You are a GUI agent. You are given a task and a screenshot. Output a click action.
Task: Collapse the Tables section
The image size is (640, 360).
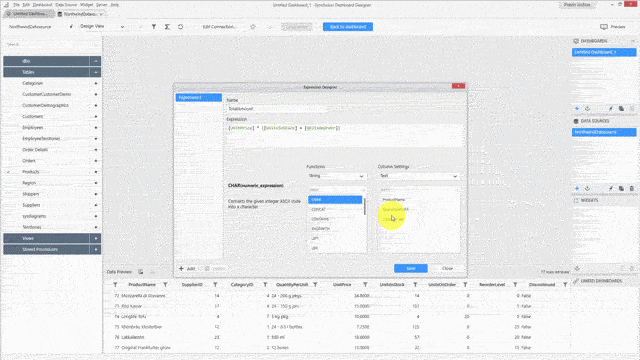tap(95, 72)
